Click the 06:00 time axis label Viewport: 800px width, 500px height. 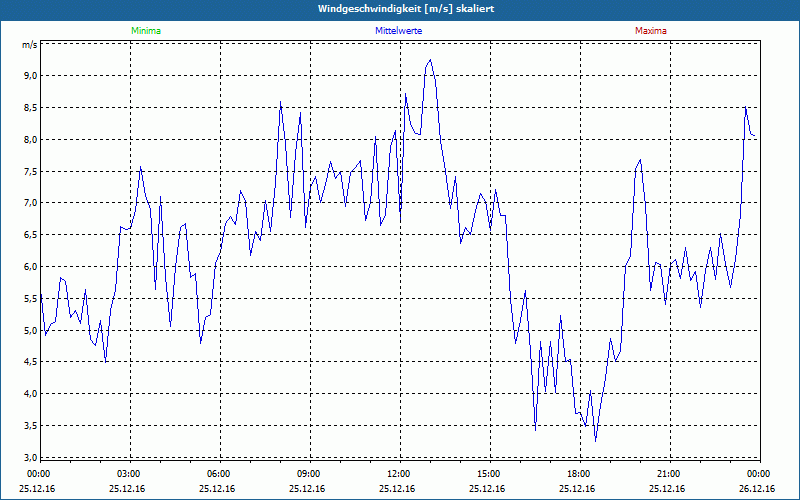click(x=220, y=474)
